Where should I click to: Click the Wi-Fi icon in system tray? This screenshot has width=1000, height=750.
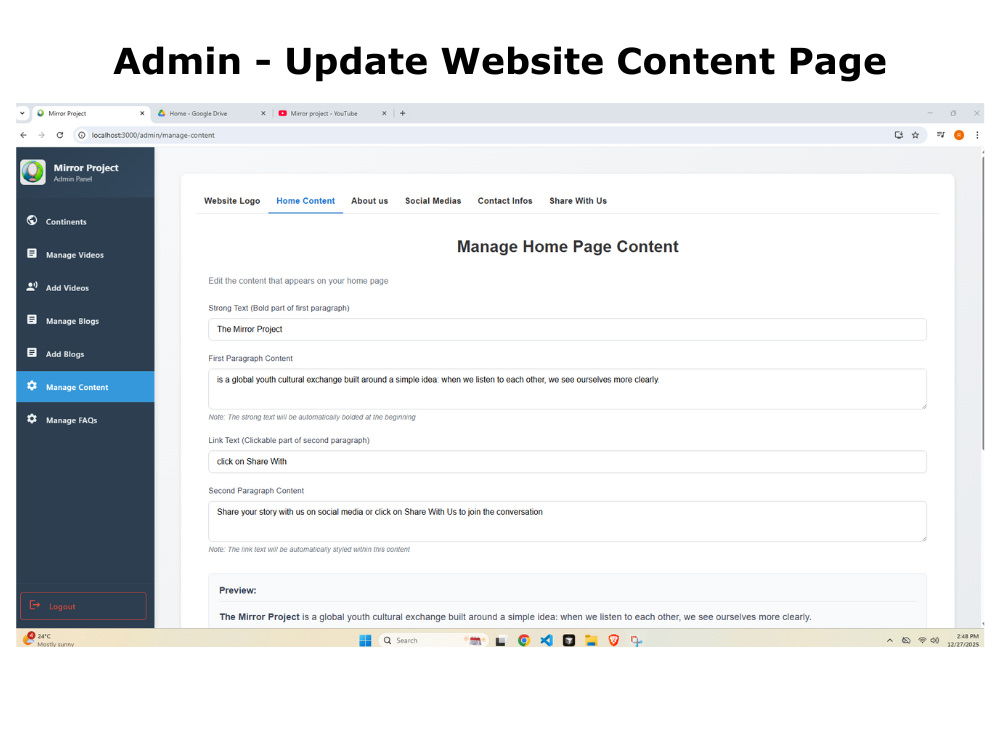[x=922, y=640]
